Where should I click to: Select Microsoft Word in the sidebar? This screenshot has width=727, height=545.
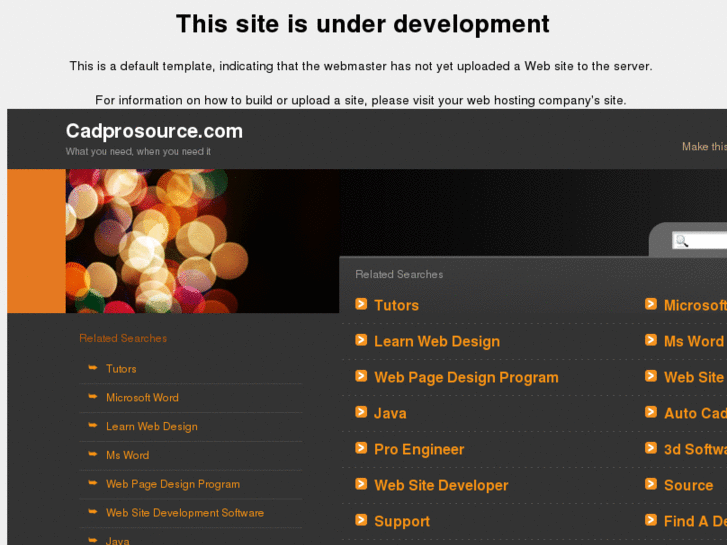click(142, 398)
